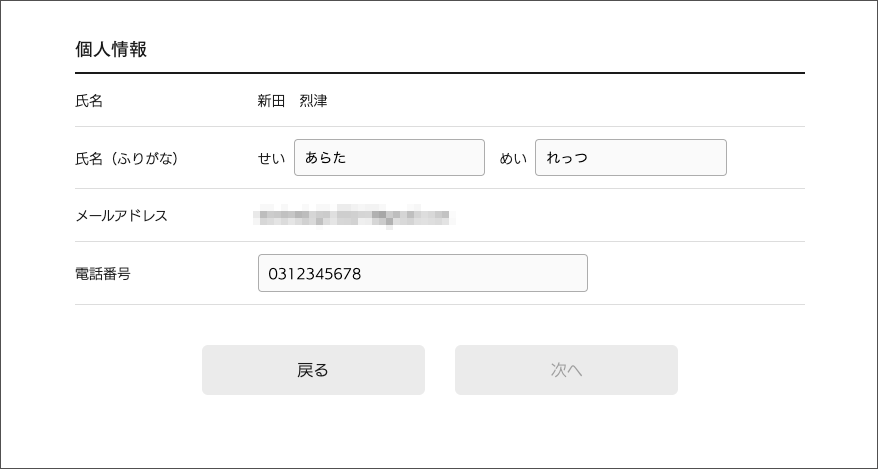Place cursor after あらた in せい field
Viewport: 878px width, 469px height.
[x=348, y=158]
